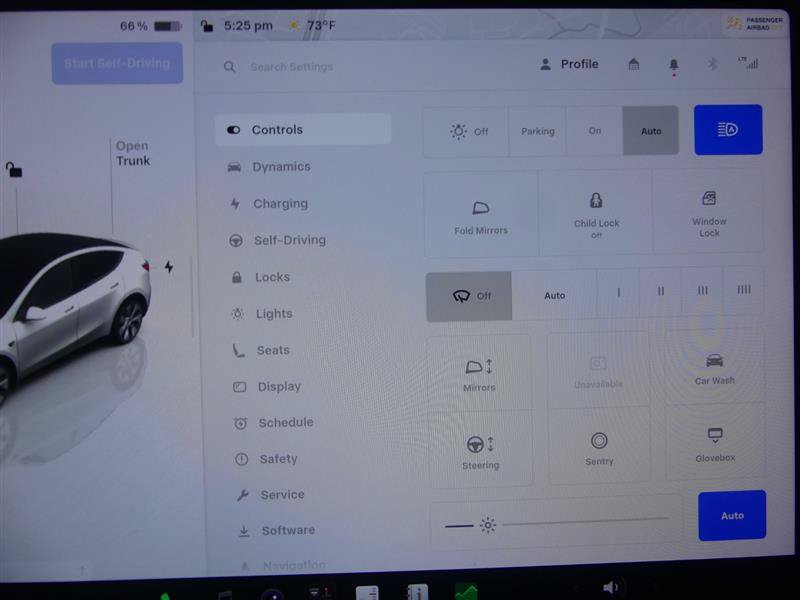Adjust the display brightness slider

click(x=557, y=522)
